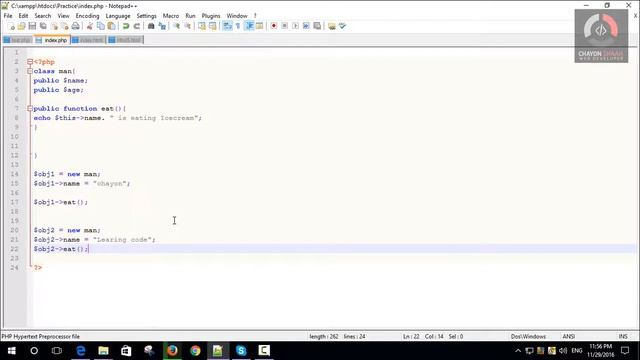
Task: Click the Copy toolbar icon
Action: click(x=100, y=26)
